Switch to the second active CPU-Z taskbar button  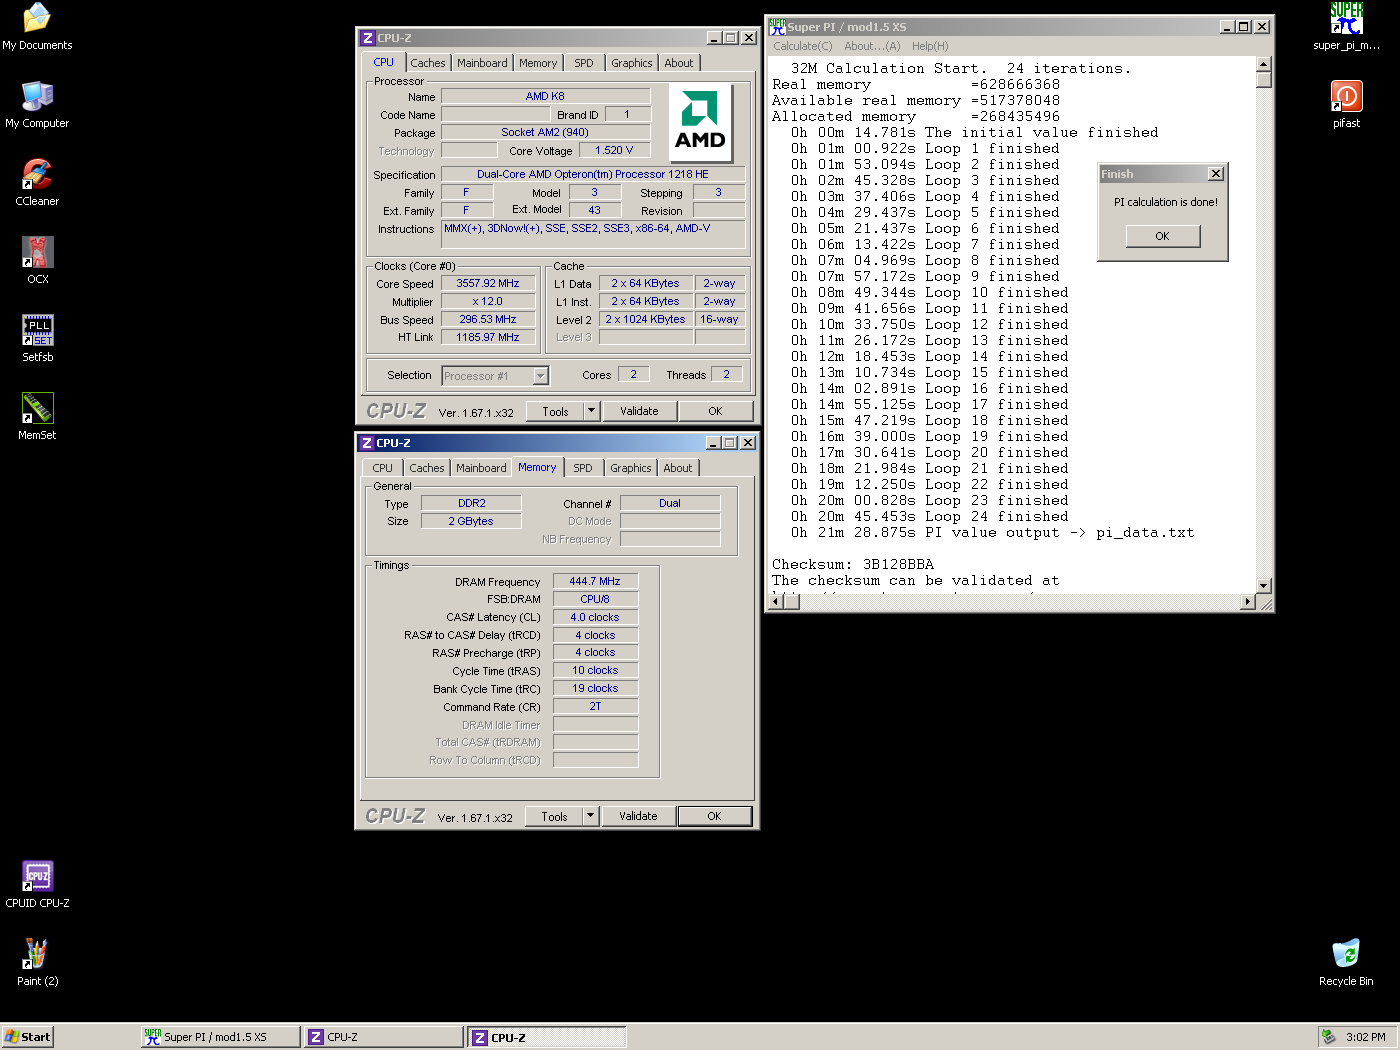click(x=547, y=1037)
